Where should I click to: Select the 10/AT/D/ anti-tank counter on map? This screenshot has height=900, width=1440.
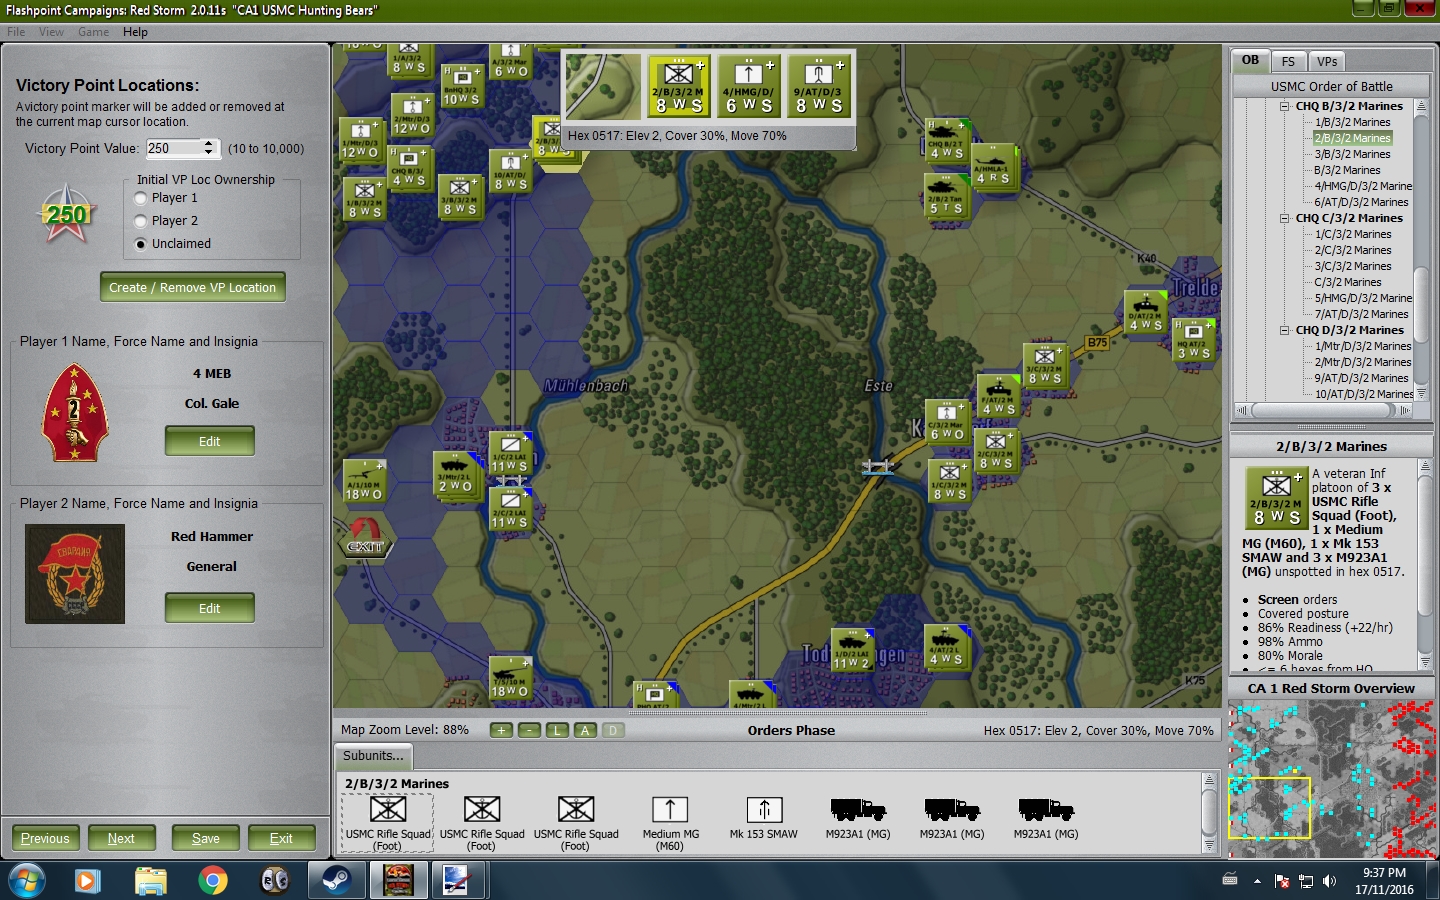coord(509,171)
